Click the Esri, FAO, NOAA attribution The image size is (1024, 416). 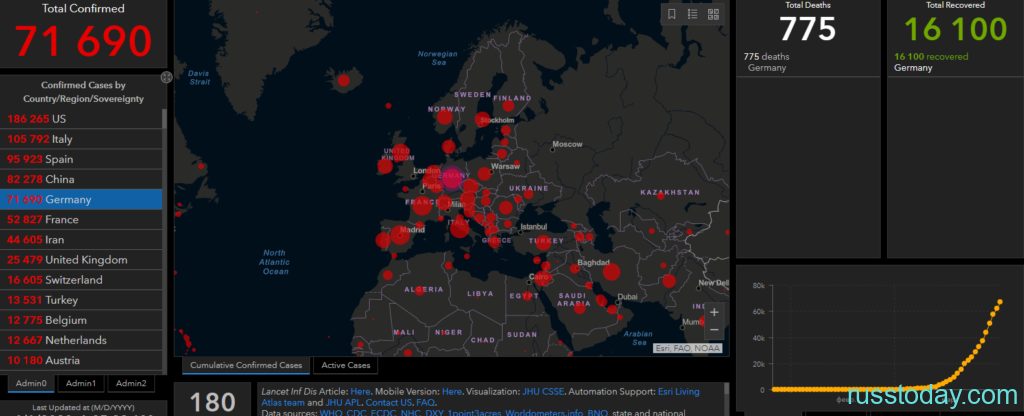point(688,349)
